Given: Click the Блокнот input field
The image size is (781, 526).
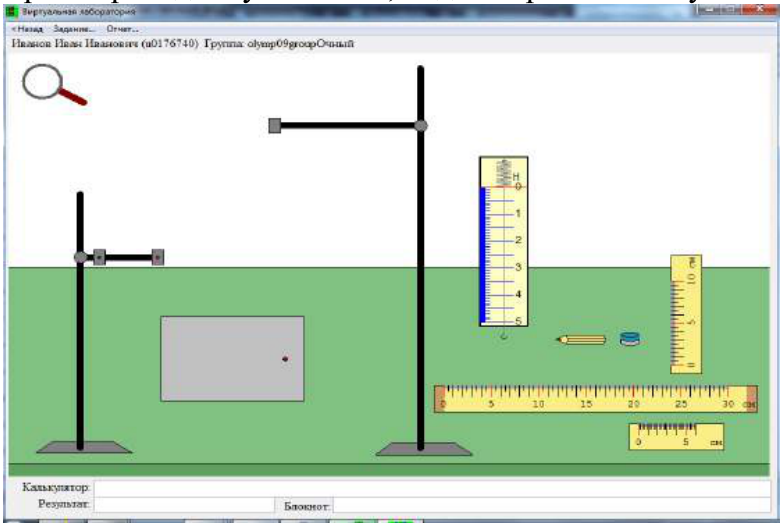Looking at the screenshot, I should coord(552,505).
